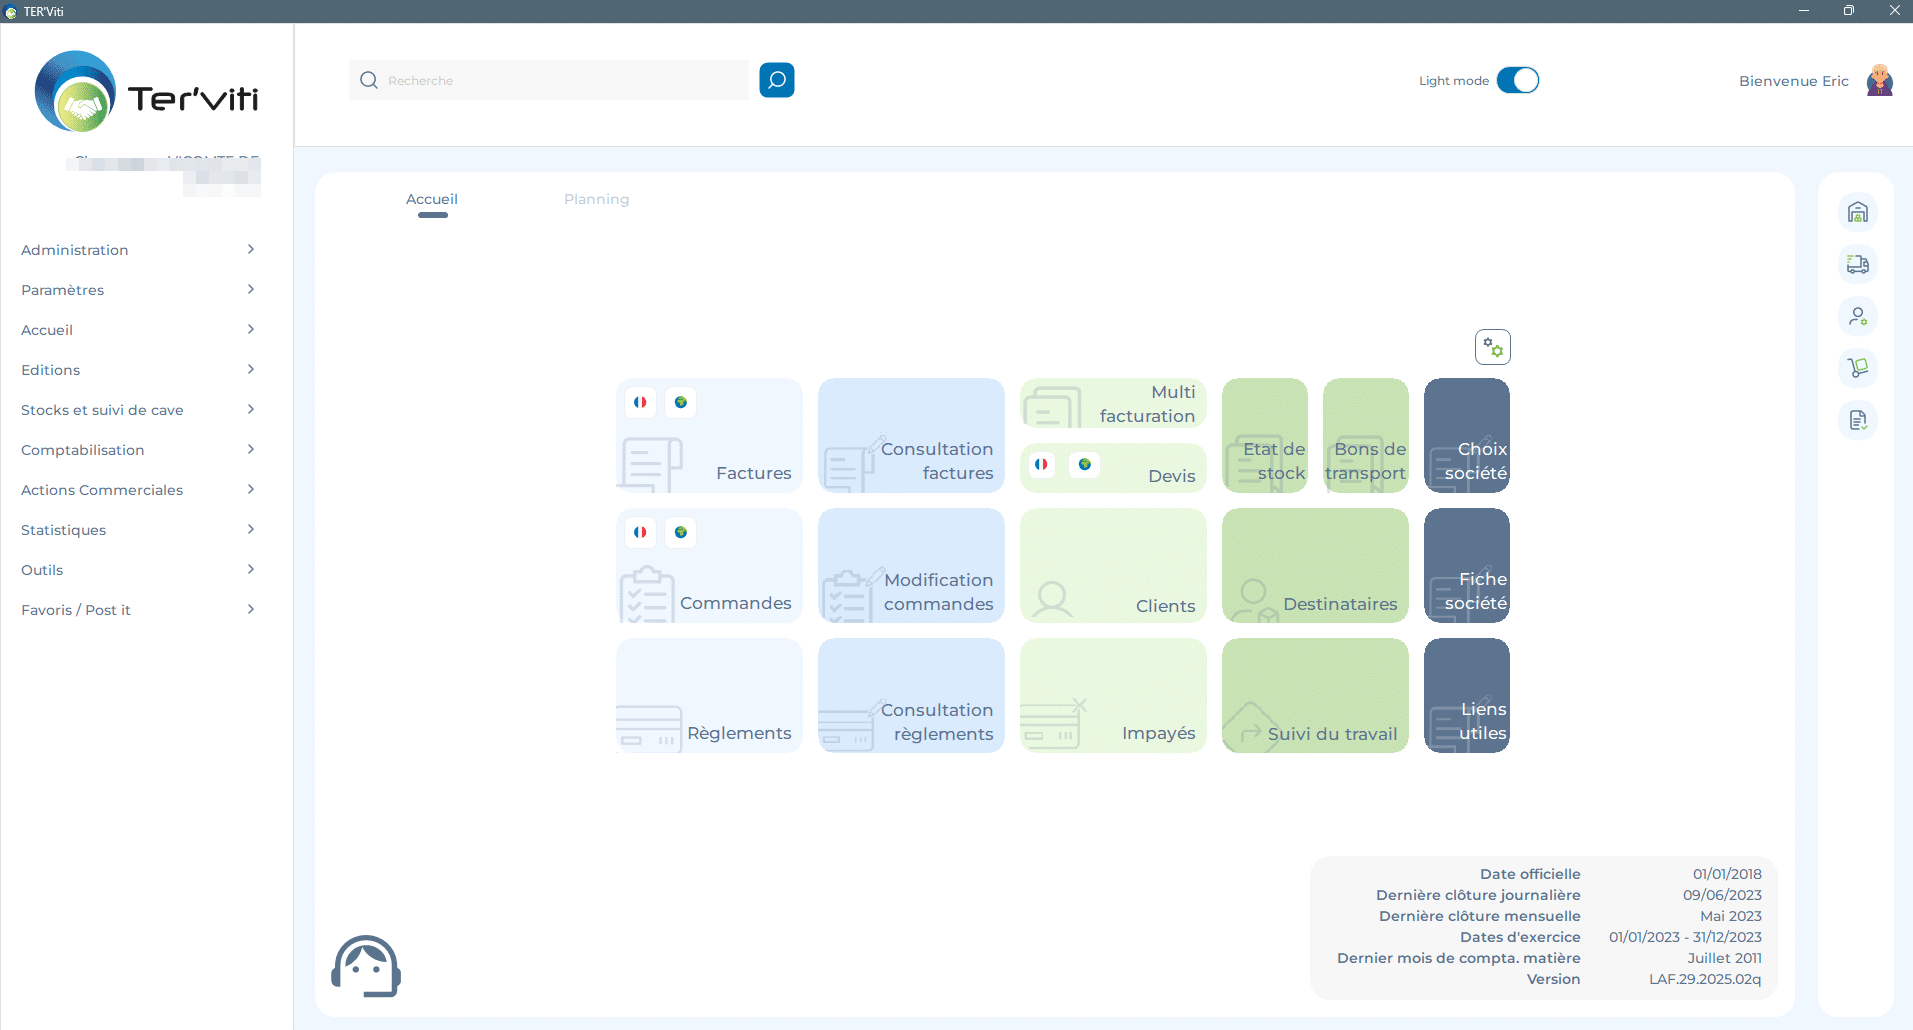Screen dimensions: 1913x1030
Task: Open the Suivi du travail tile
Action: (1314, 695)
